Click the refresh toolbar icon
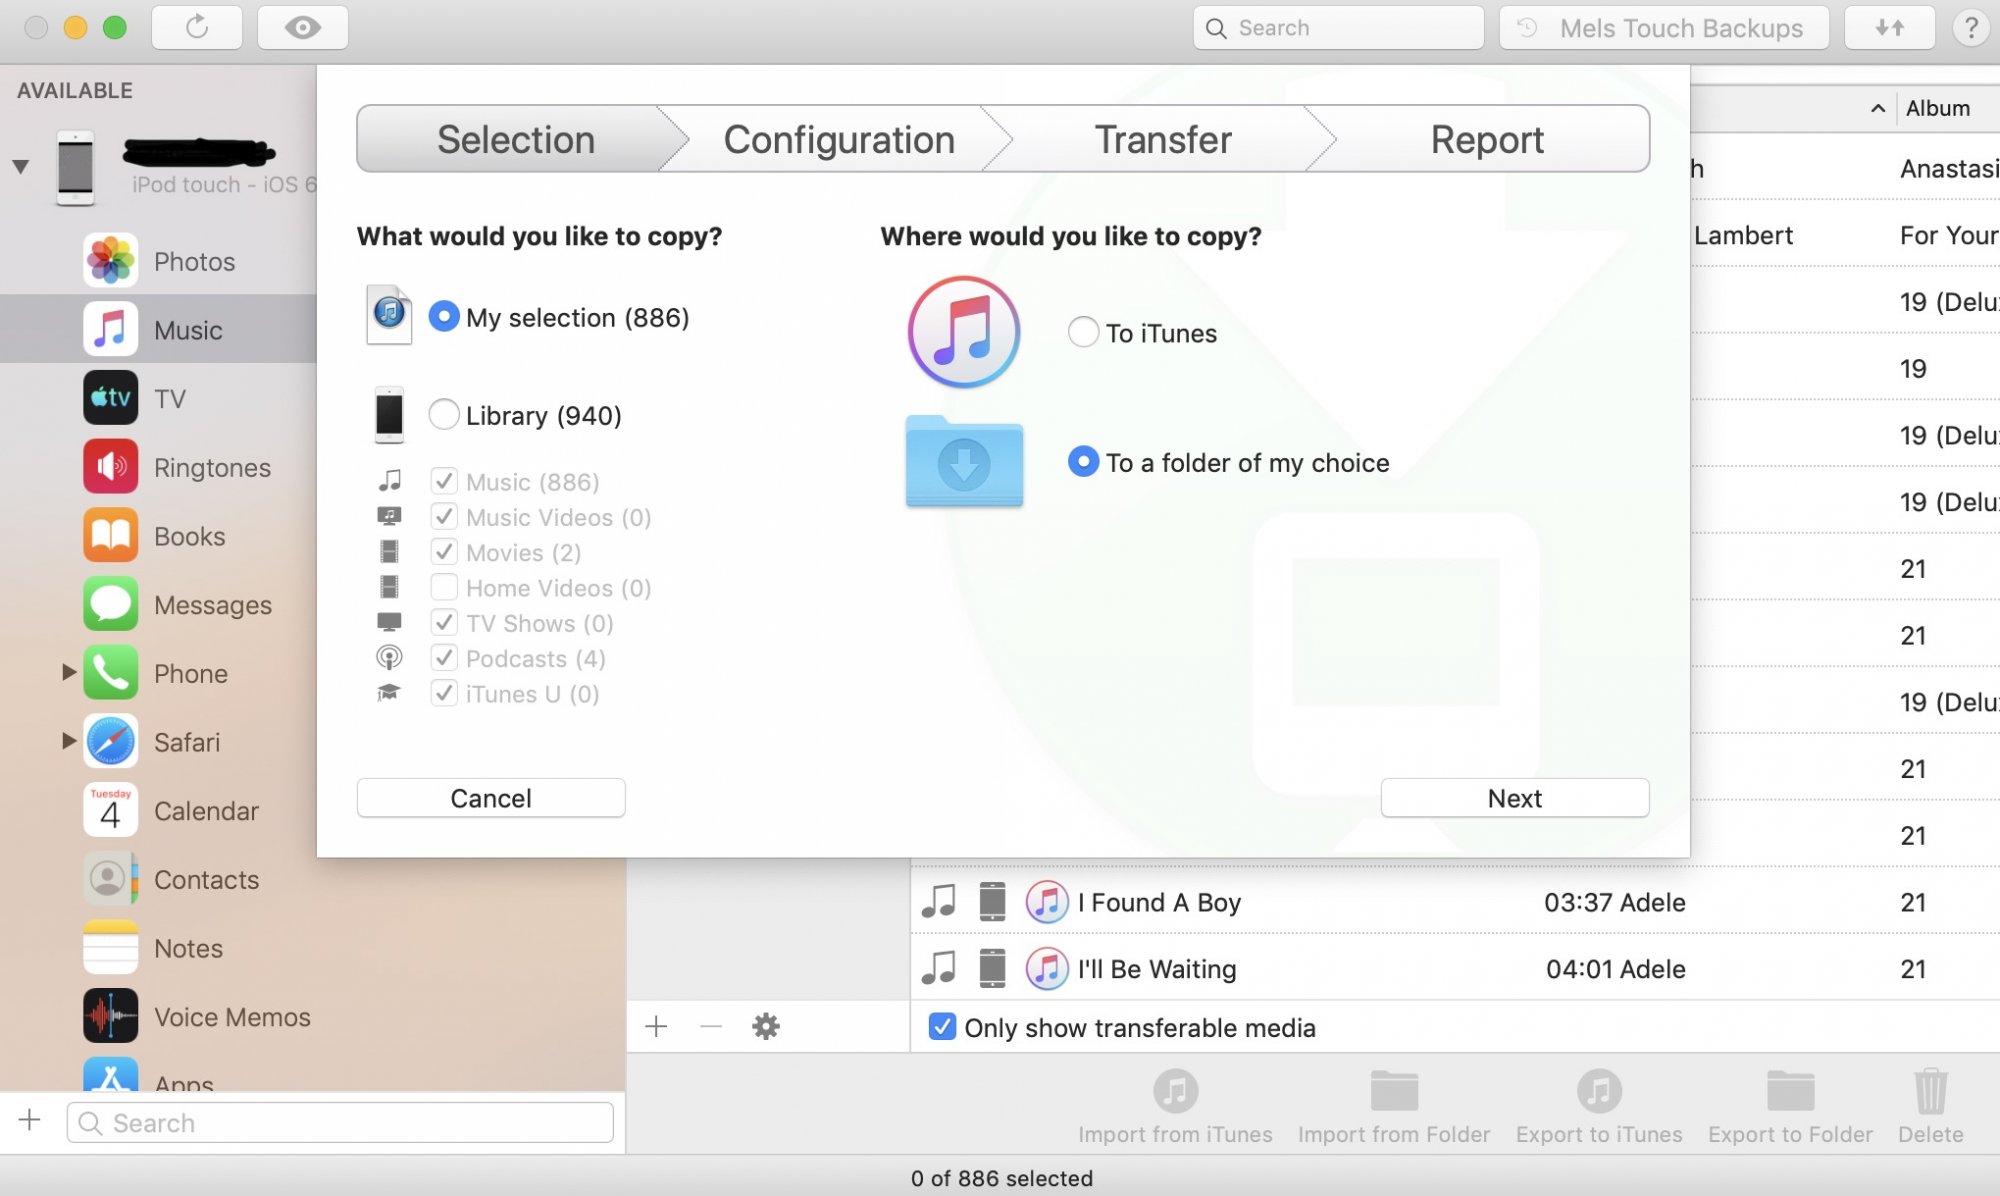The width and height of the screenshot is (2000, 1196). 197,27
